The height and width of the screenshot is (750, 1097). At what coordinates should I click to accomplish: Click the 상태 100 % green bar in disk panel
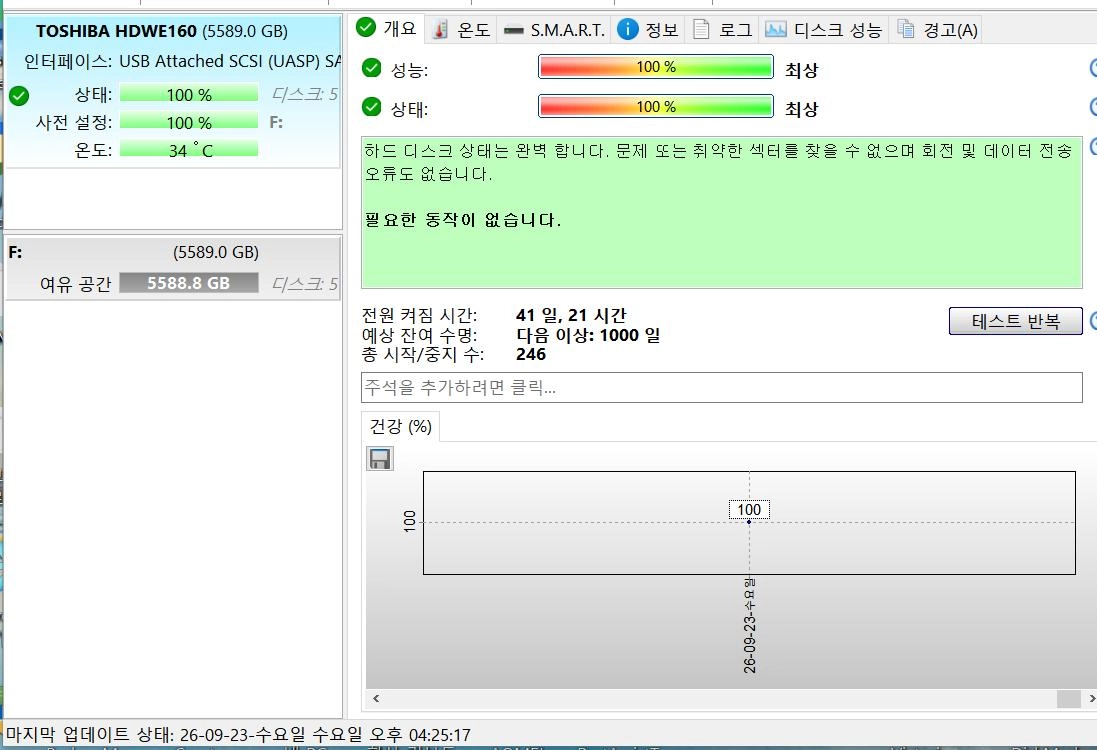(x=189, y=94)
